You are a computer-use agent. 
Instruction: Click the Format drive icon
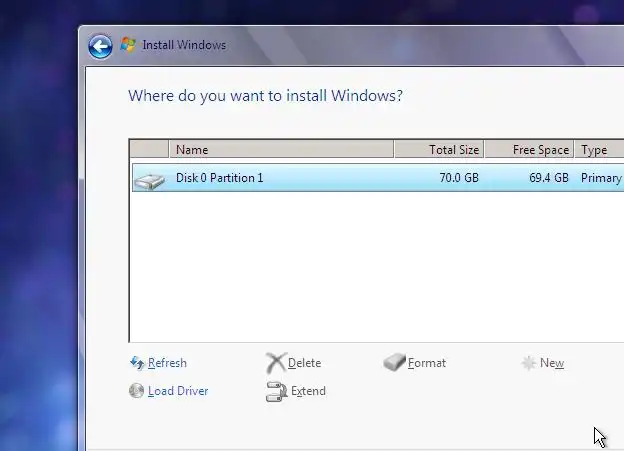click(x=394, y=362)
